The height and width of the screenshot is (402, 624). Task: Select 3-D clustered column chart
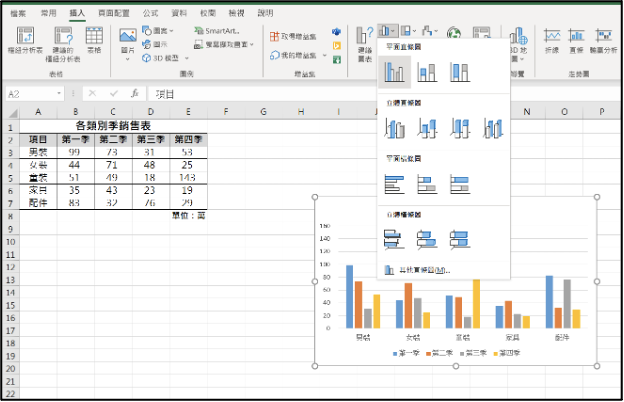point(394,128)
